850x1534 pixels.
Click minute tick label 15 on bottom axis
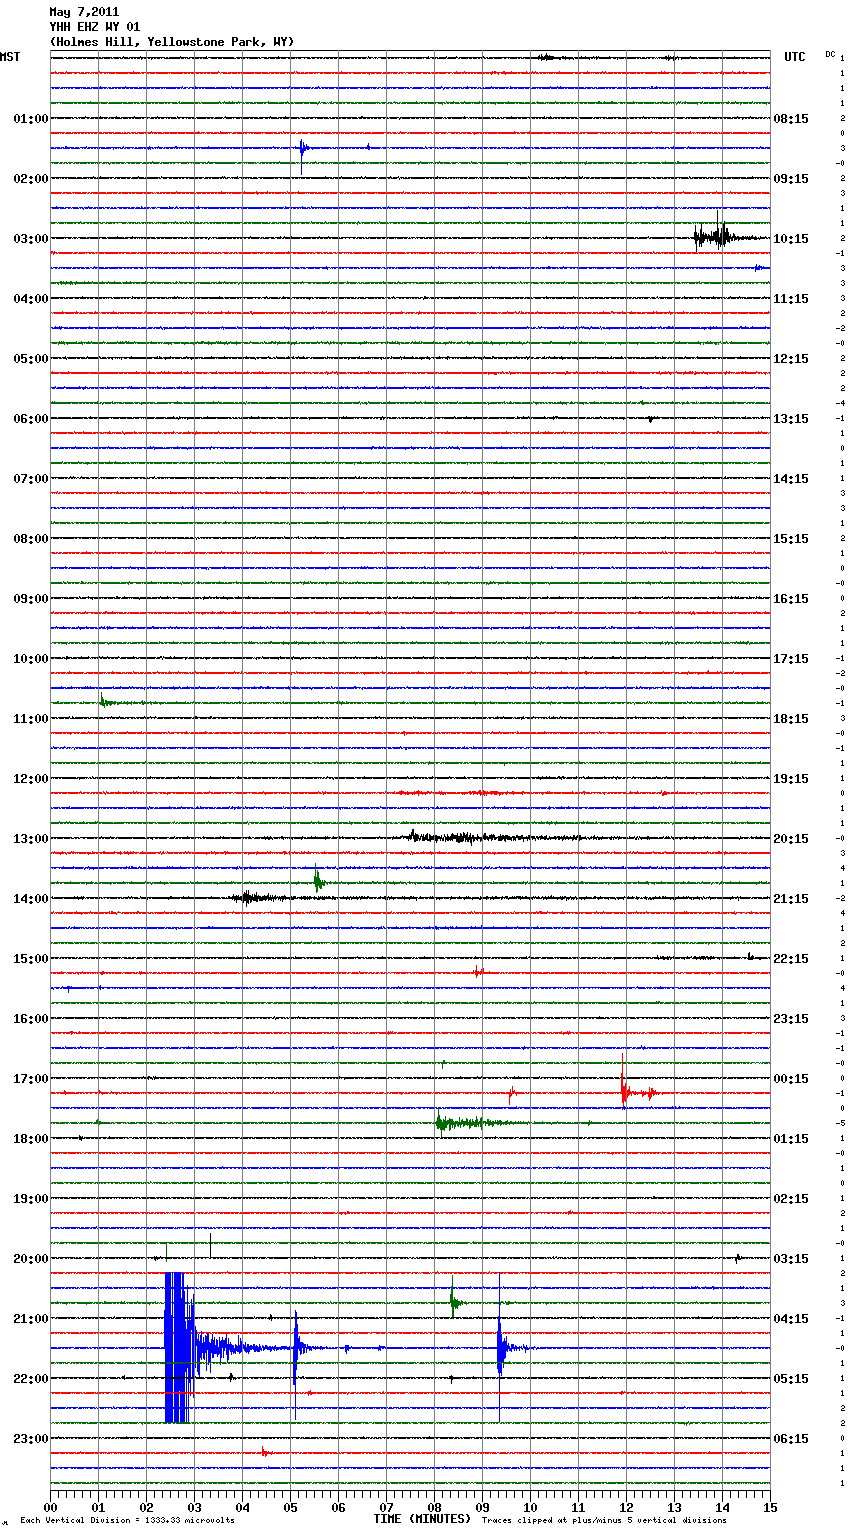[x=770, y=1506]
